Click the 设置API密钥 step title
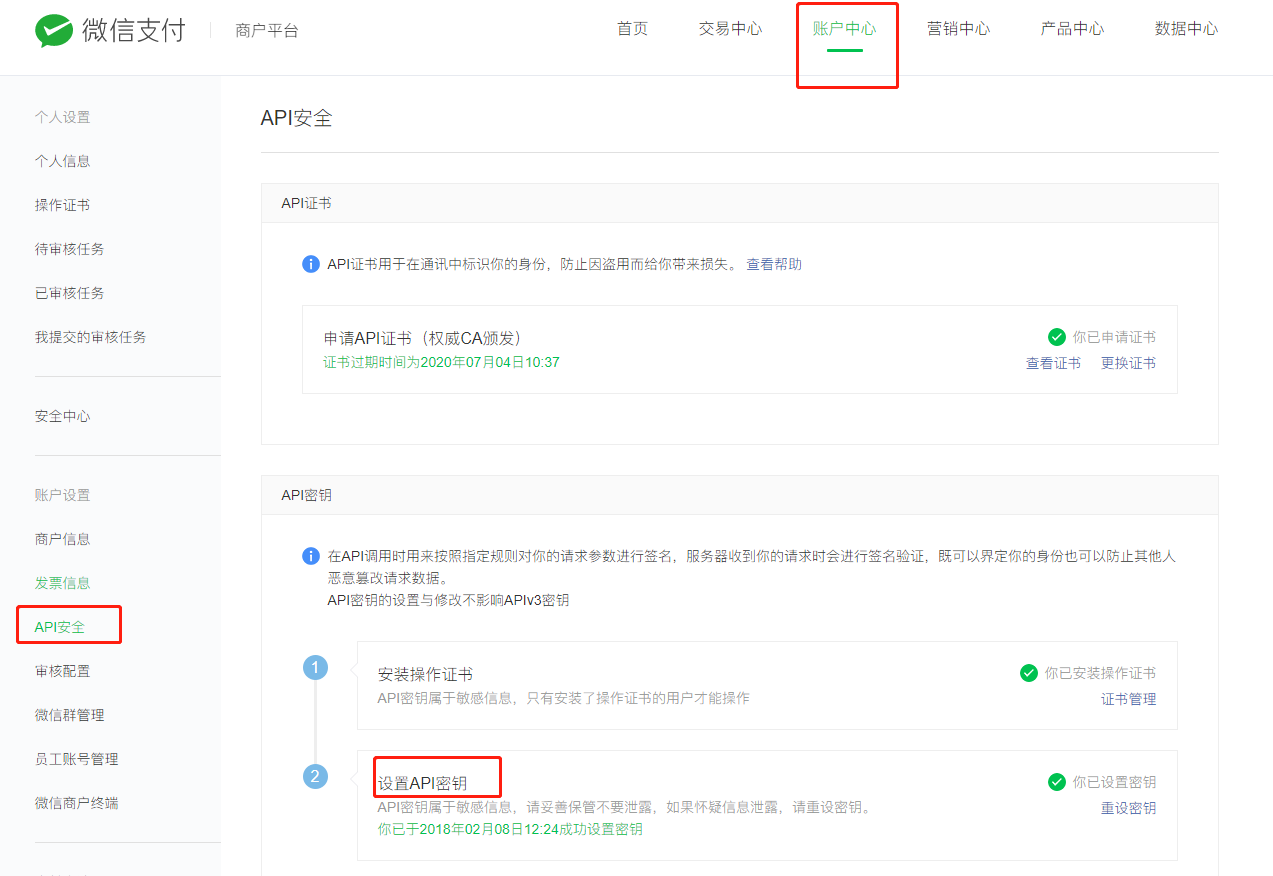Viewport: 1273px width, 876px height. tap(422, 783)
